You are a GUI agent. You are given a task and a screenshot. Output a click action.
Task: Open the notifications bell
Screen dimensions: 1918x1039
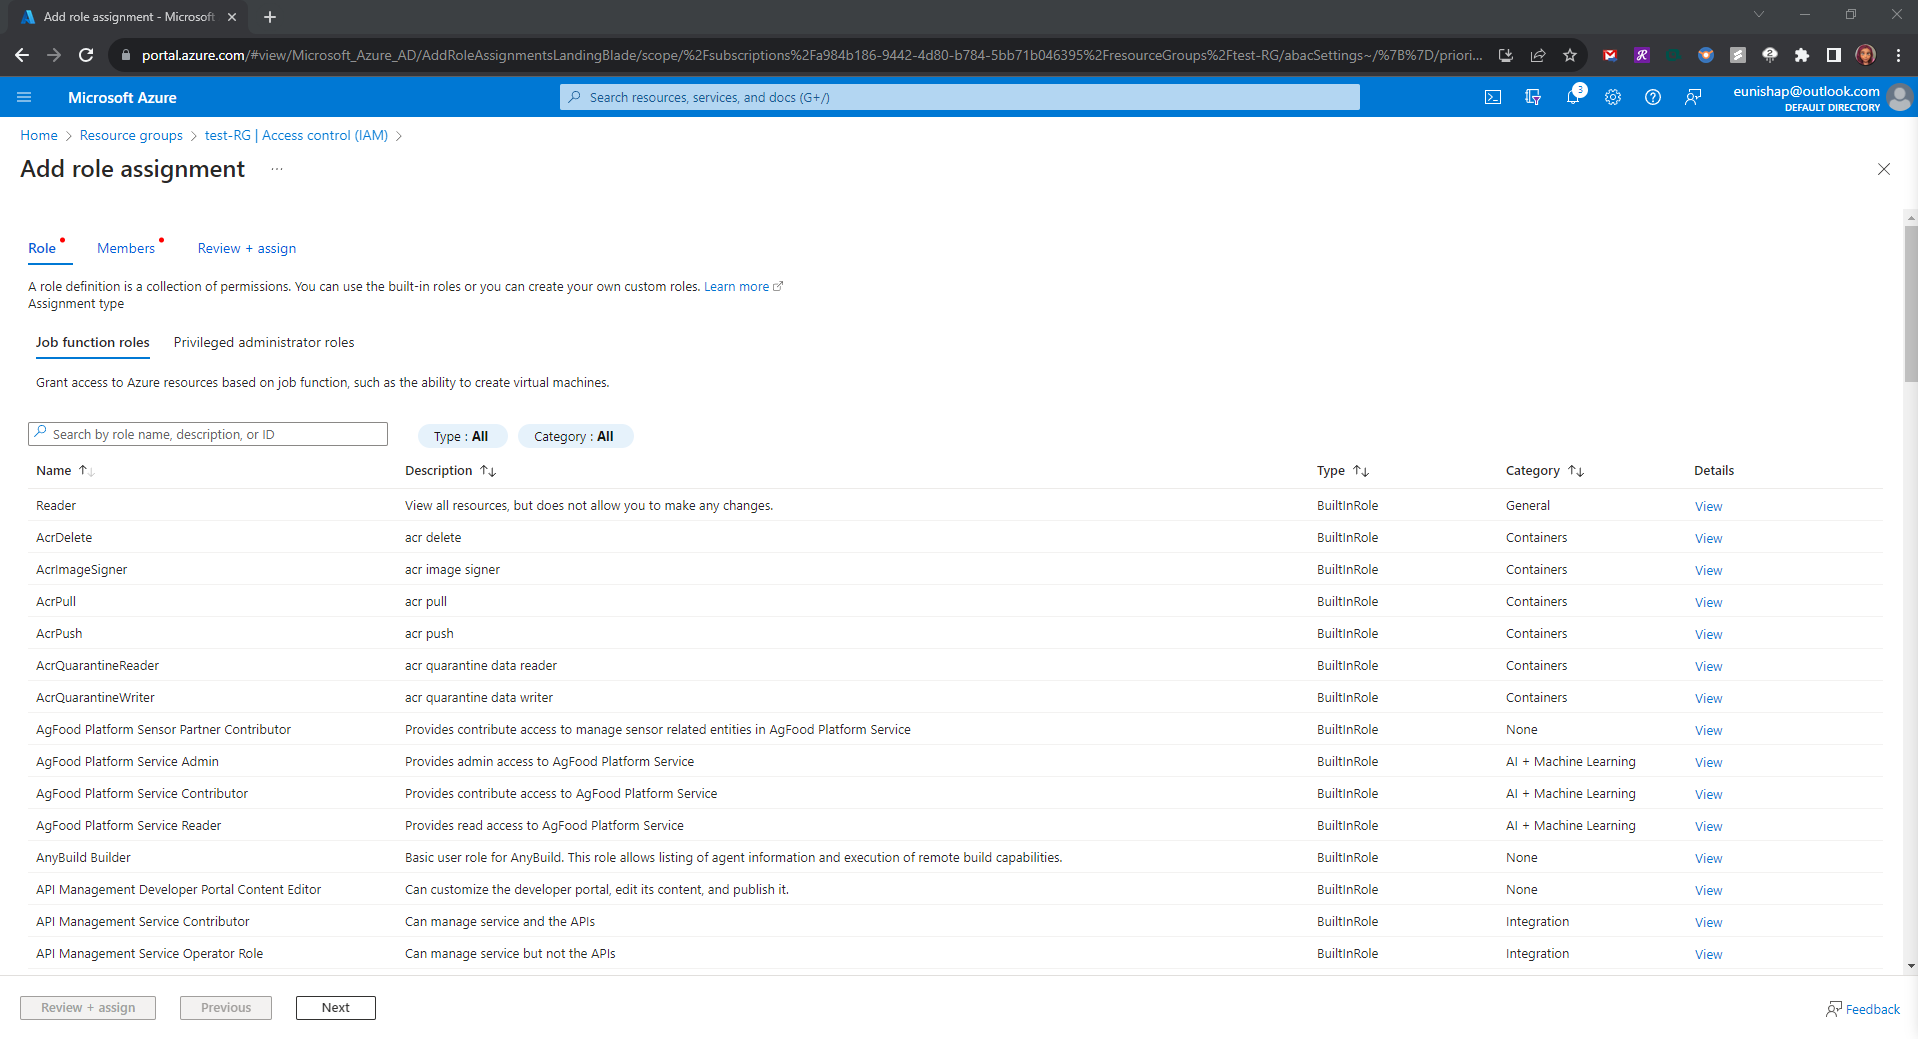tap(1572, 97)
